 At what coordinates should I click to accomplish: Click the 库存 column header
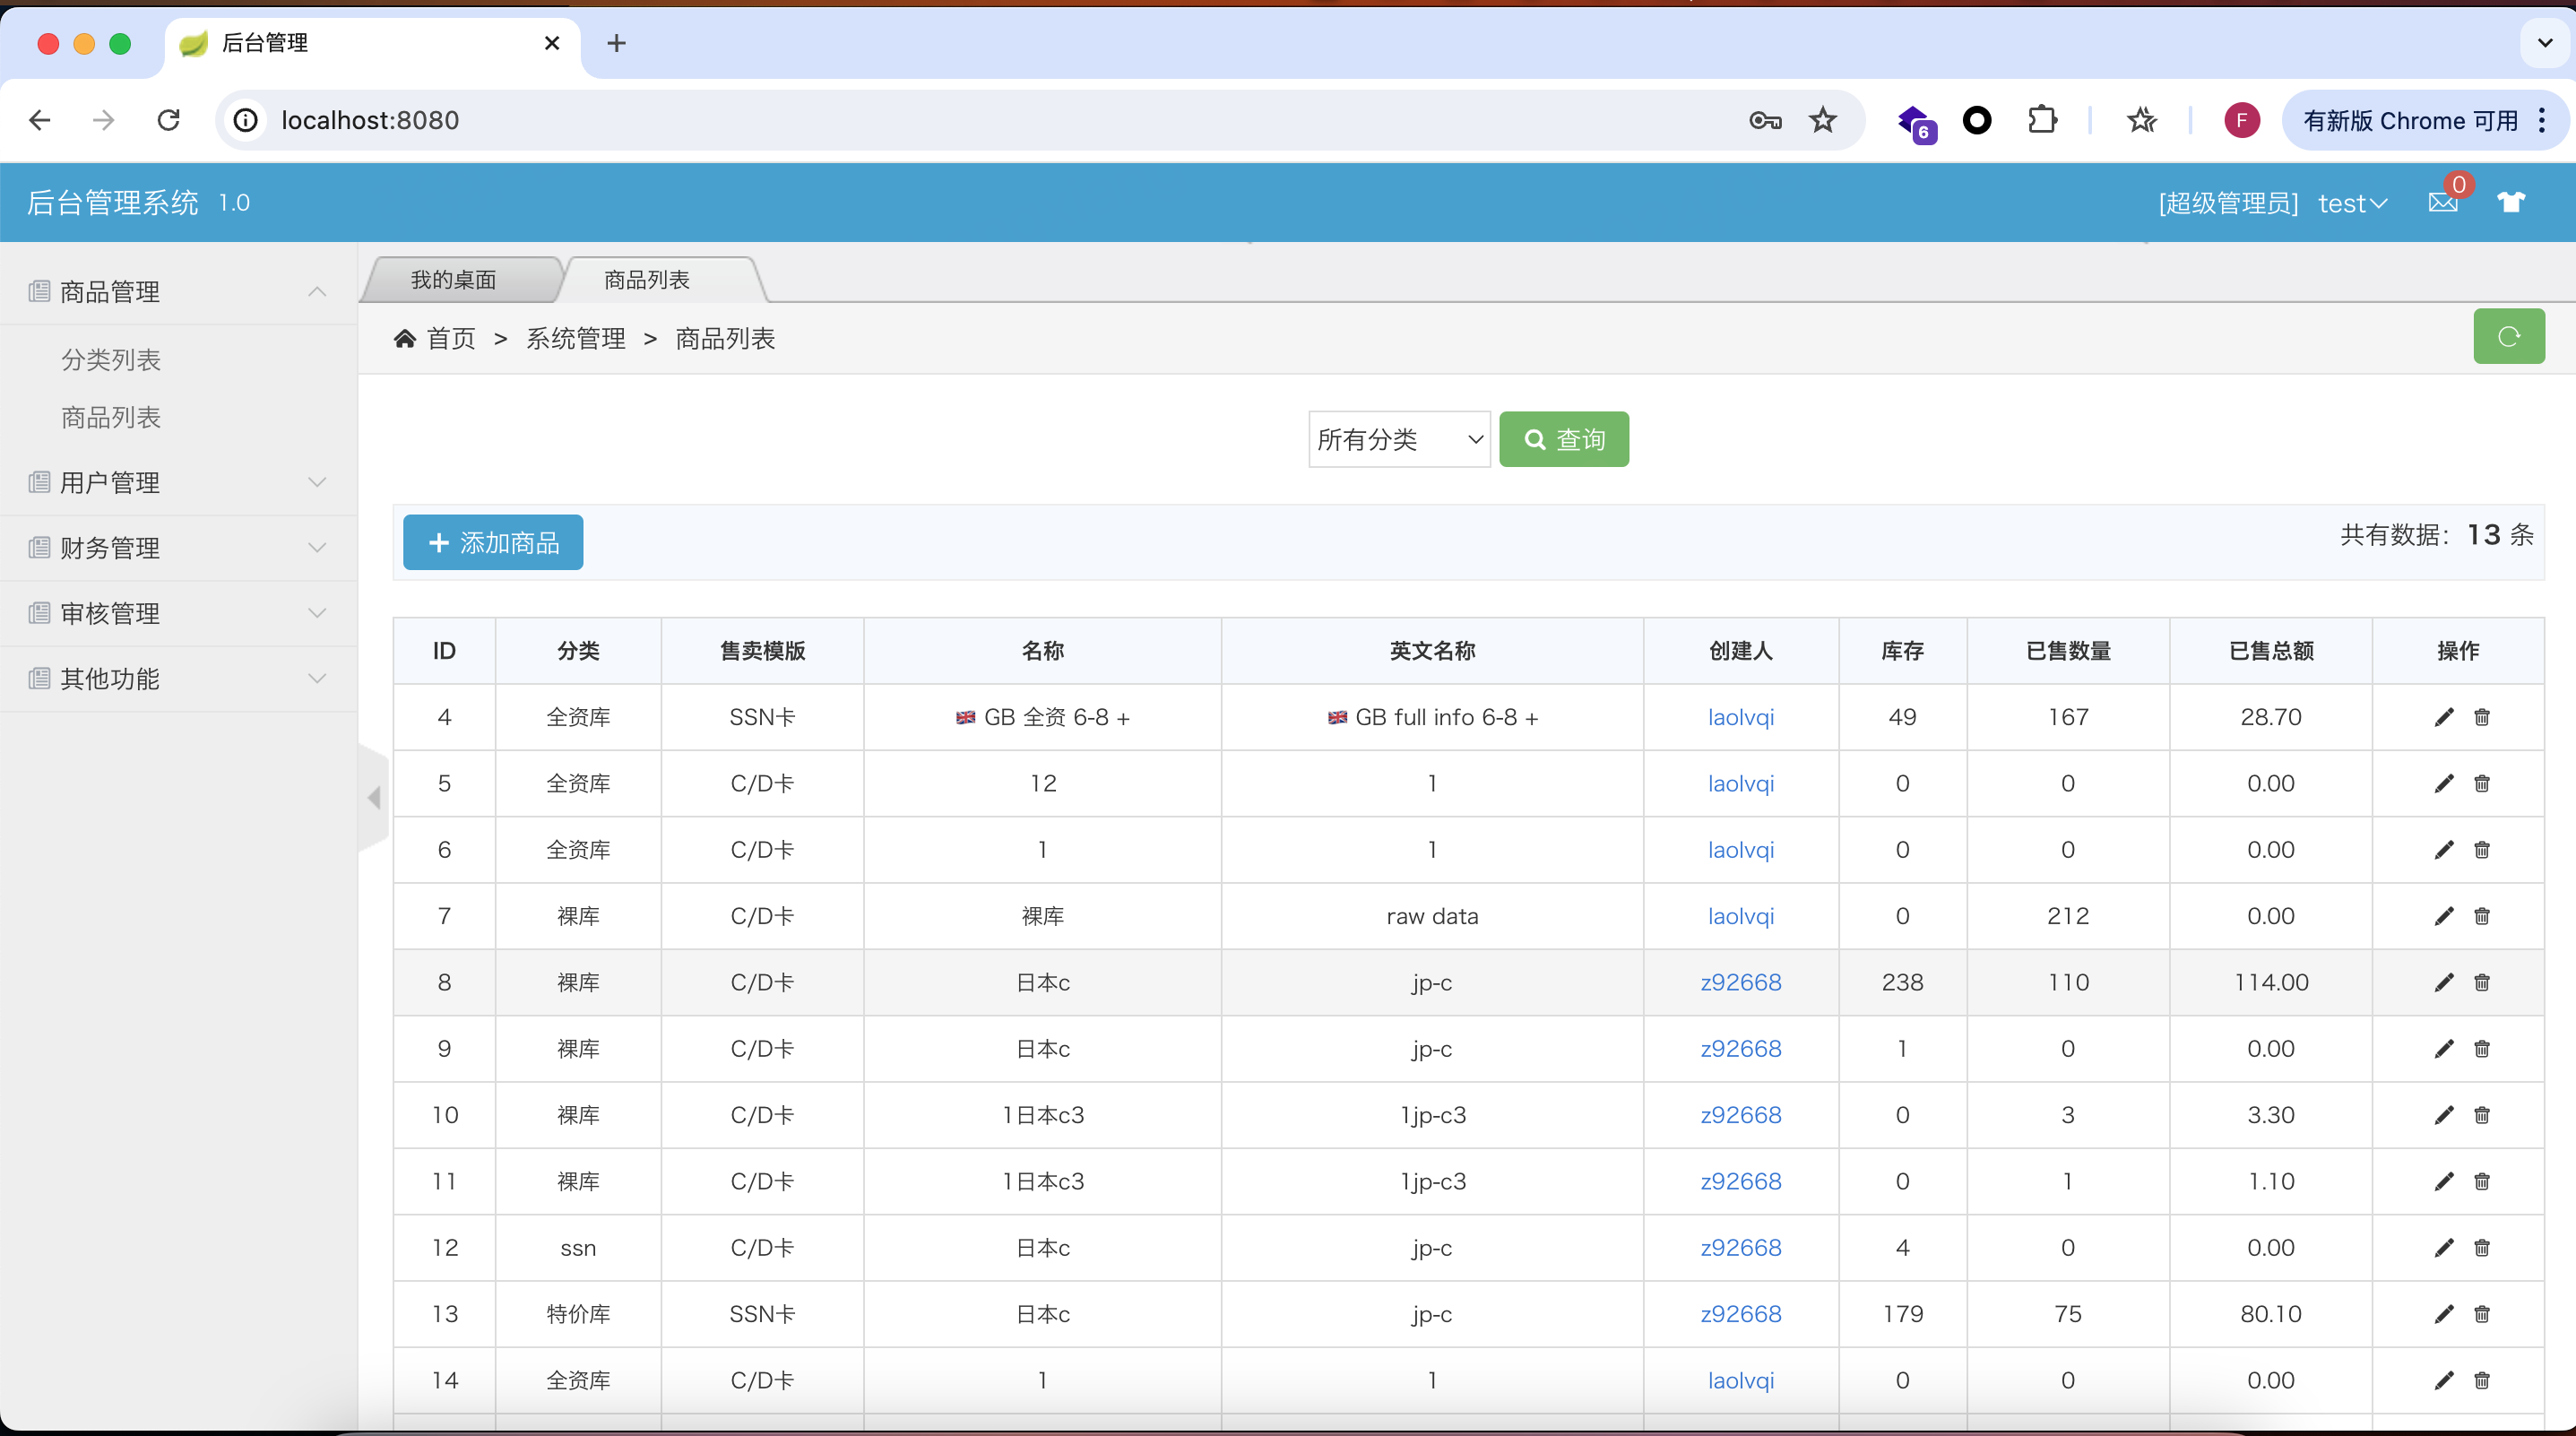tap(1902, 651)
